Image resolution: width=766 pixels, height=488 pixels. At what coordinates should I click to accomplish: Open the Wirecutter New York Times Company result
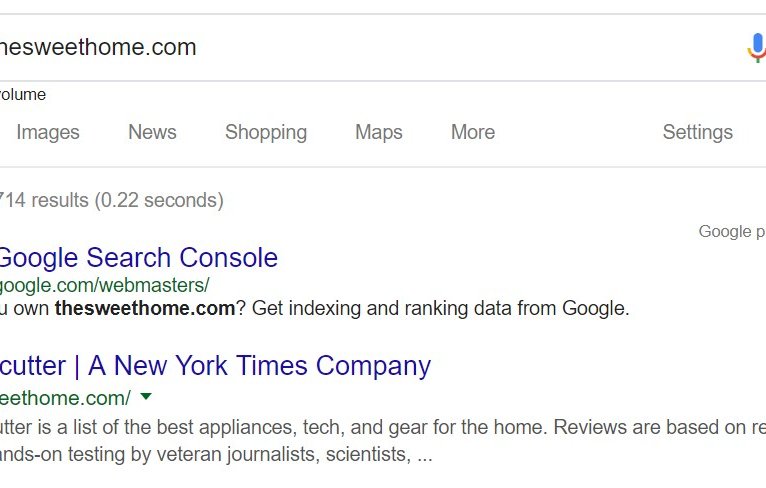[215, 366]
